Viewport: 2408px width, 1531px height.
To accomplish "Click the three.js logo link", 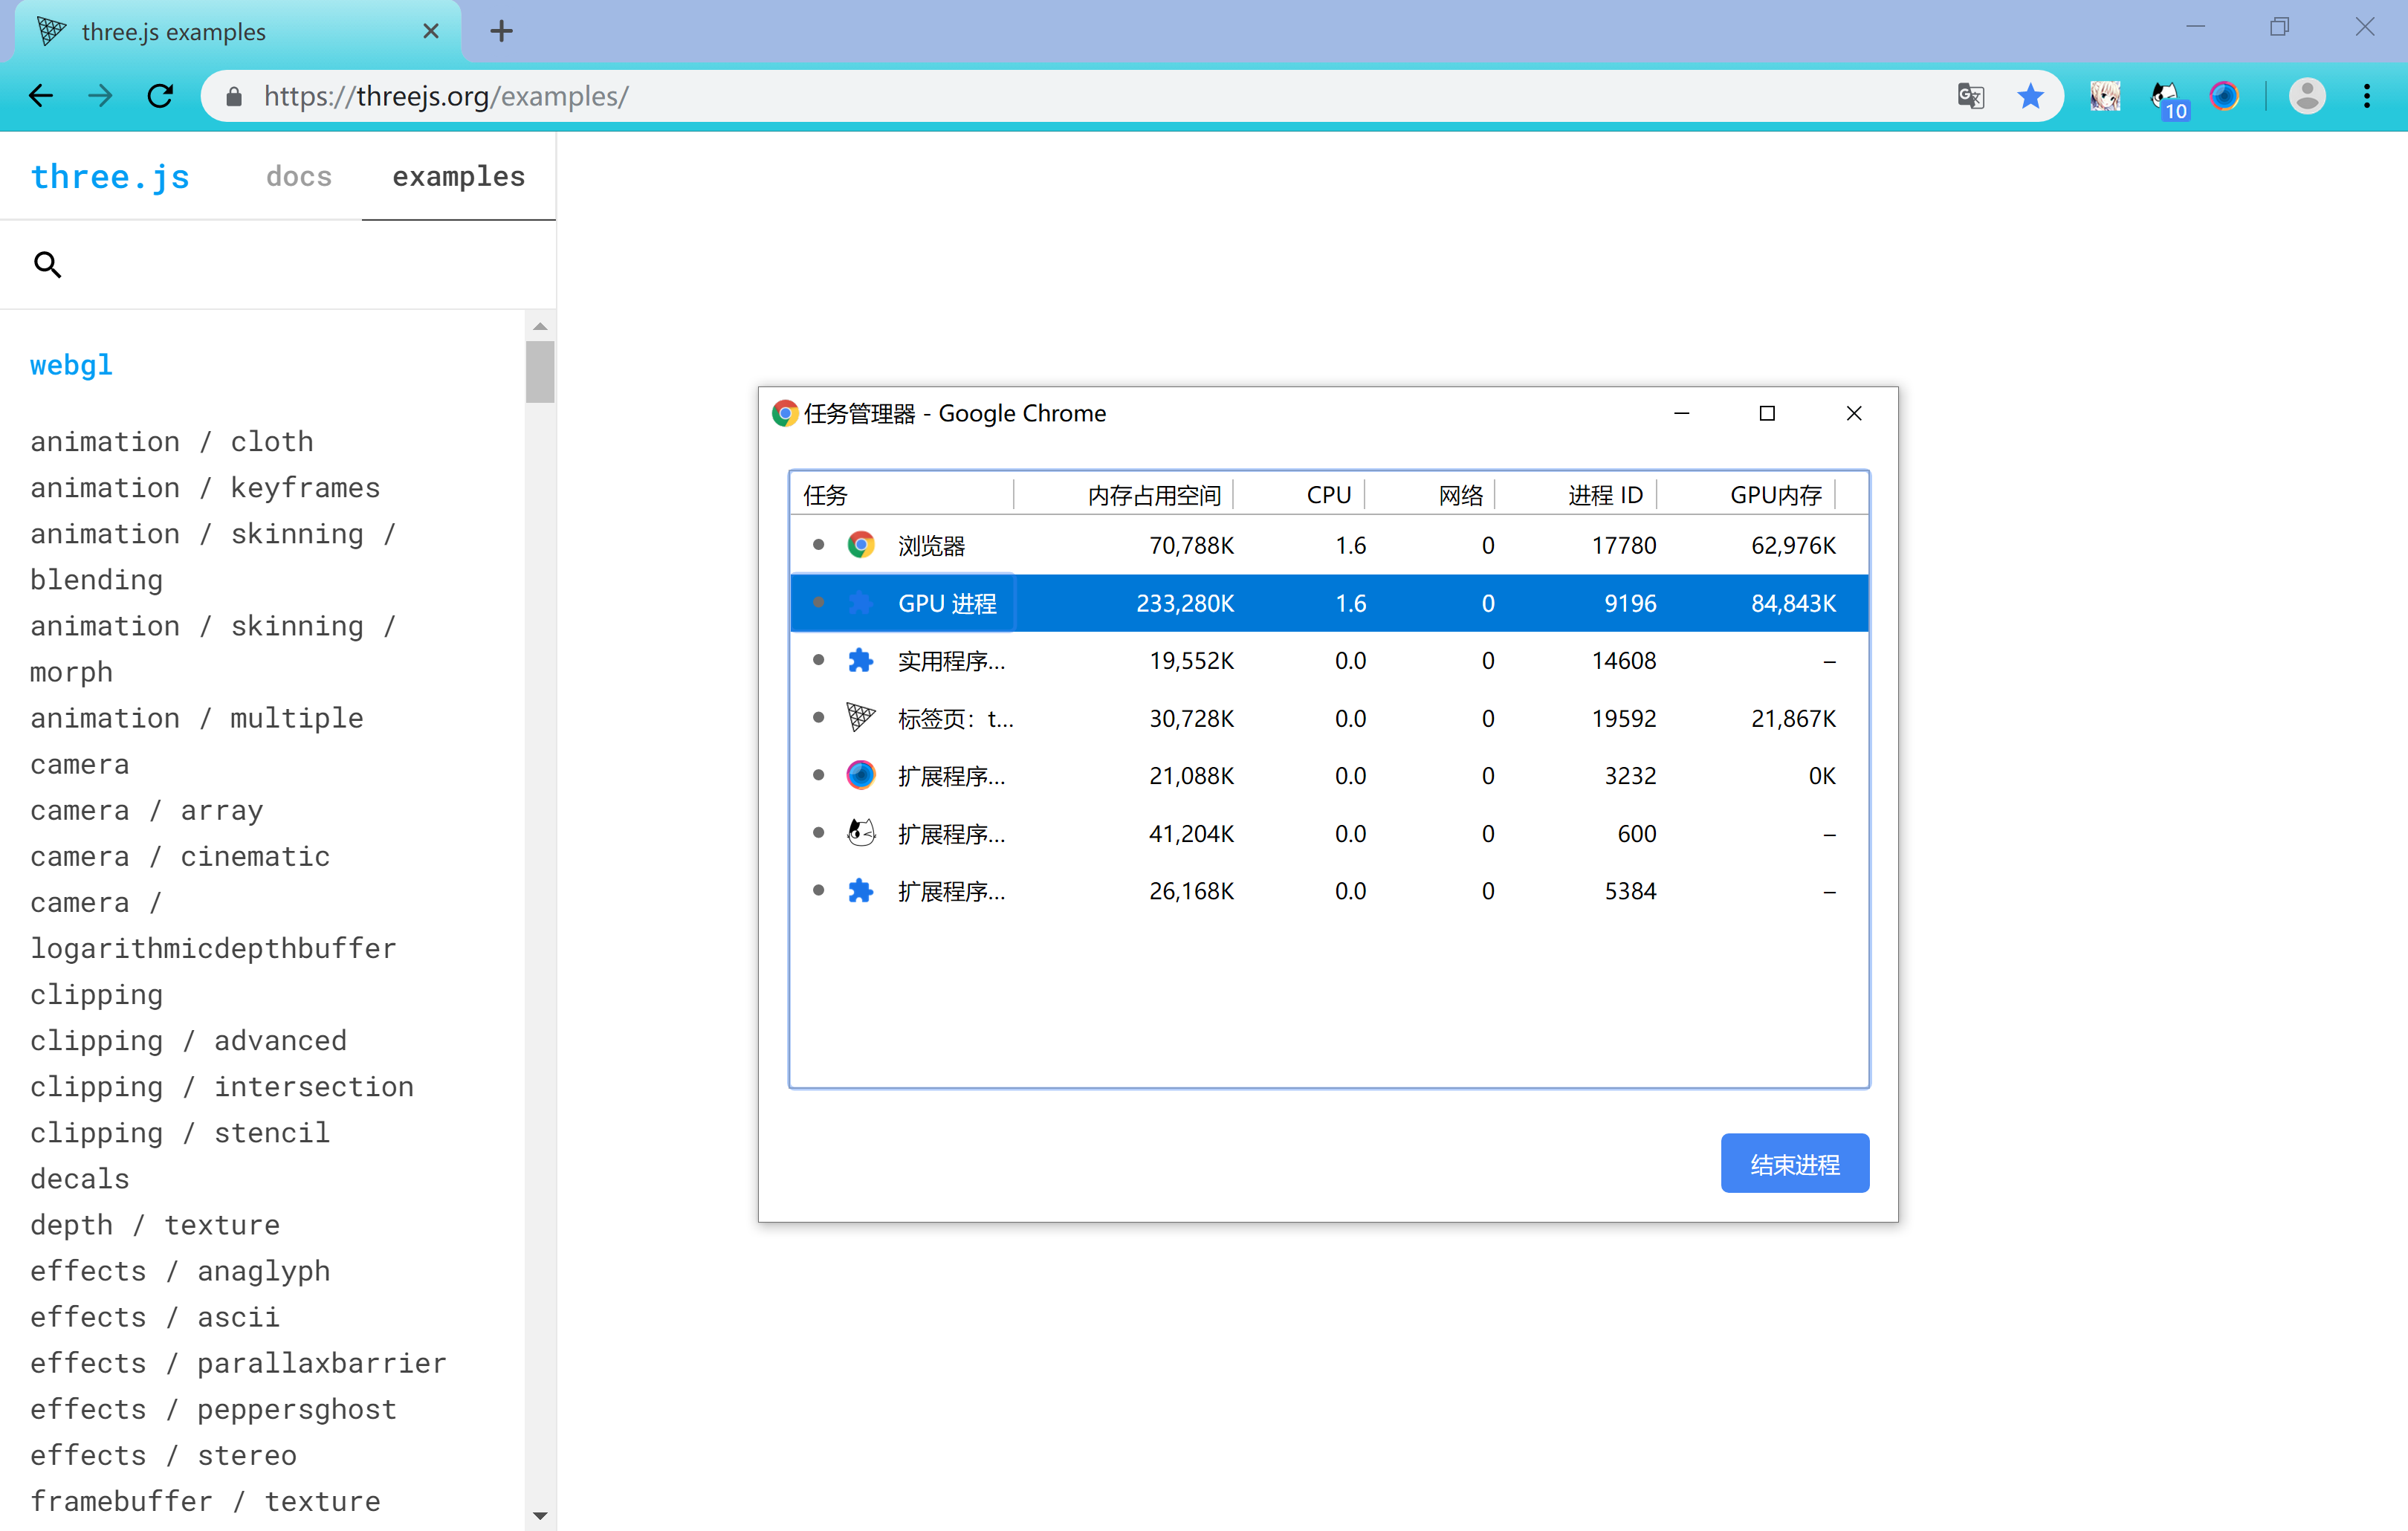I will click(110, 177).
